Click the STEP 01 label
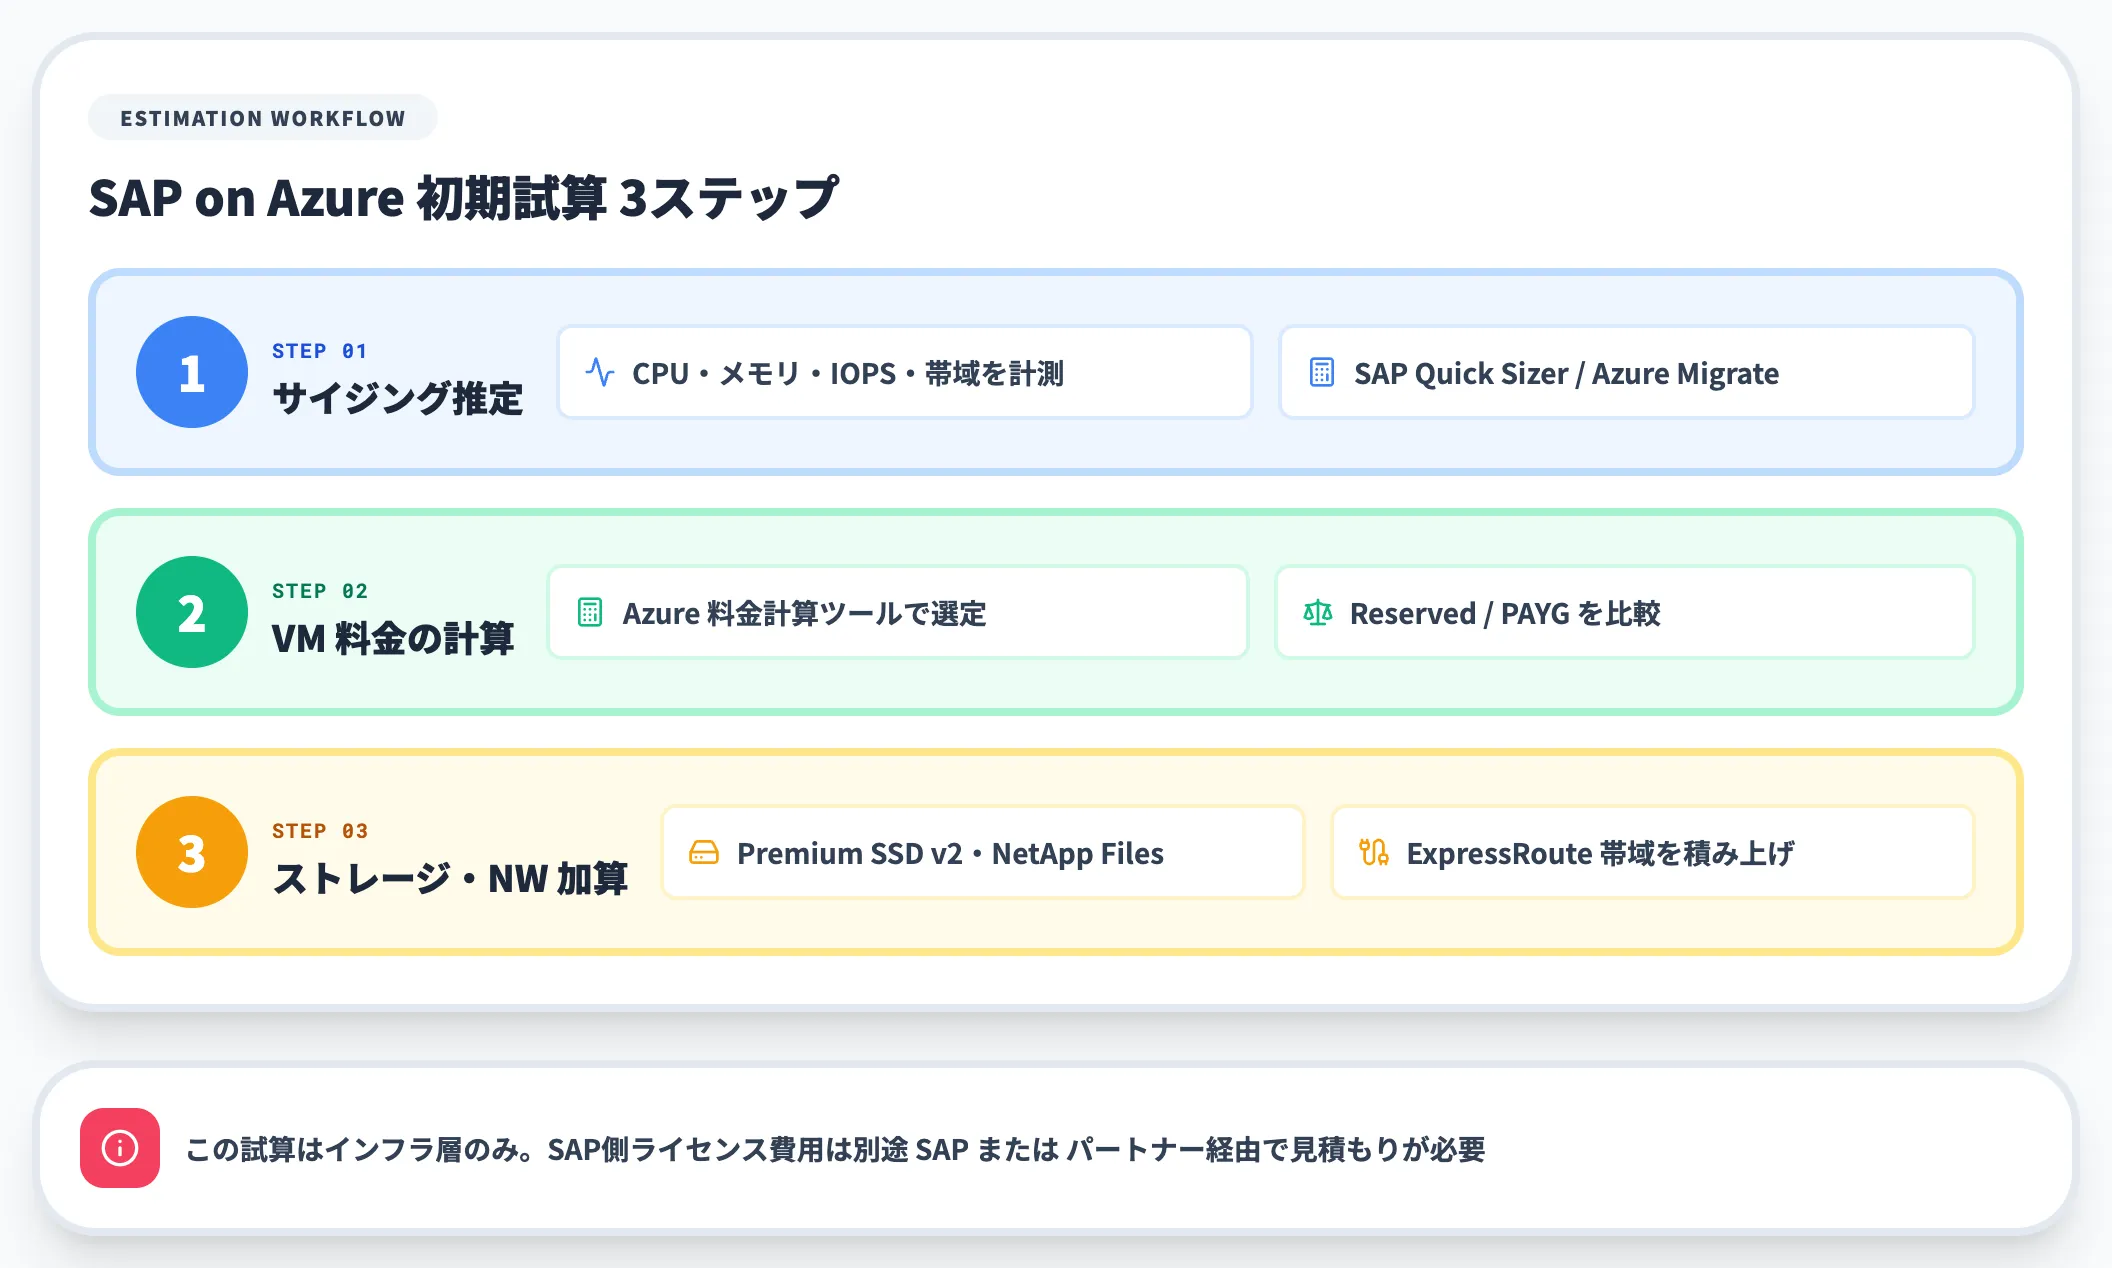 [320, 351]
